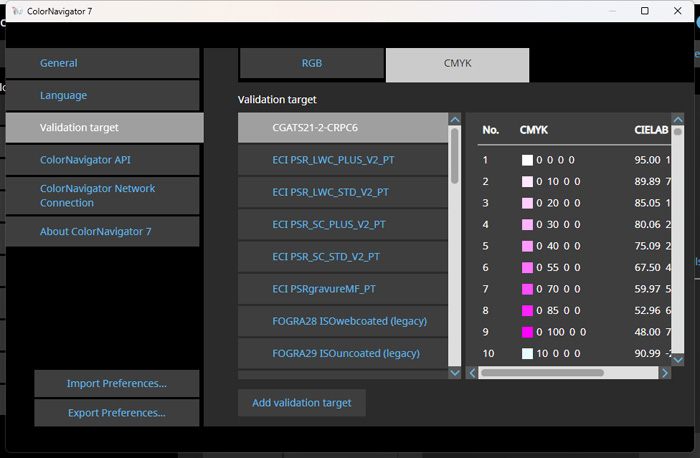Click the horizontal scrollbar thumb under color table

[x=542, y=373]
